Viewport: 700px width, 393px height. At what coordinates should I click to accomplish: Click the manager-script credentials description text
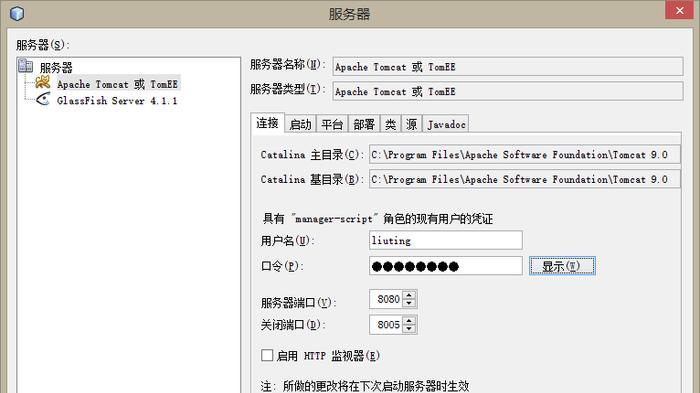coord(378,218)
